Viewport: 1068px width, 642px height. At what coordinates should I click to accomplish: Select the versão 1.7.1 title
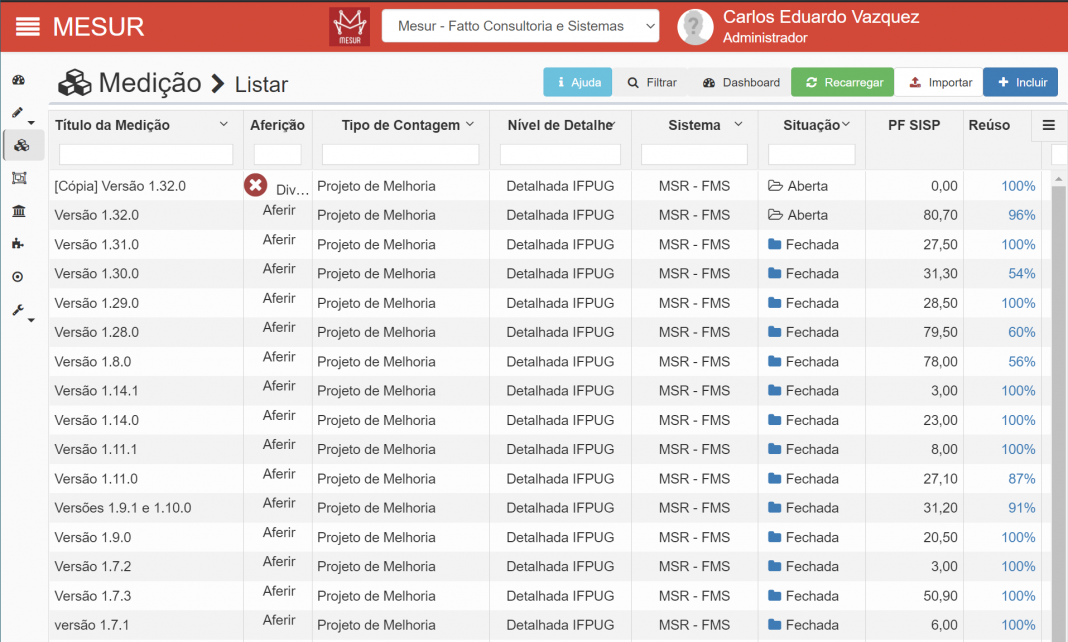pyautogui.click(x=92, y=625)
